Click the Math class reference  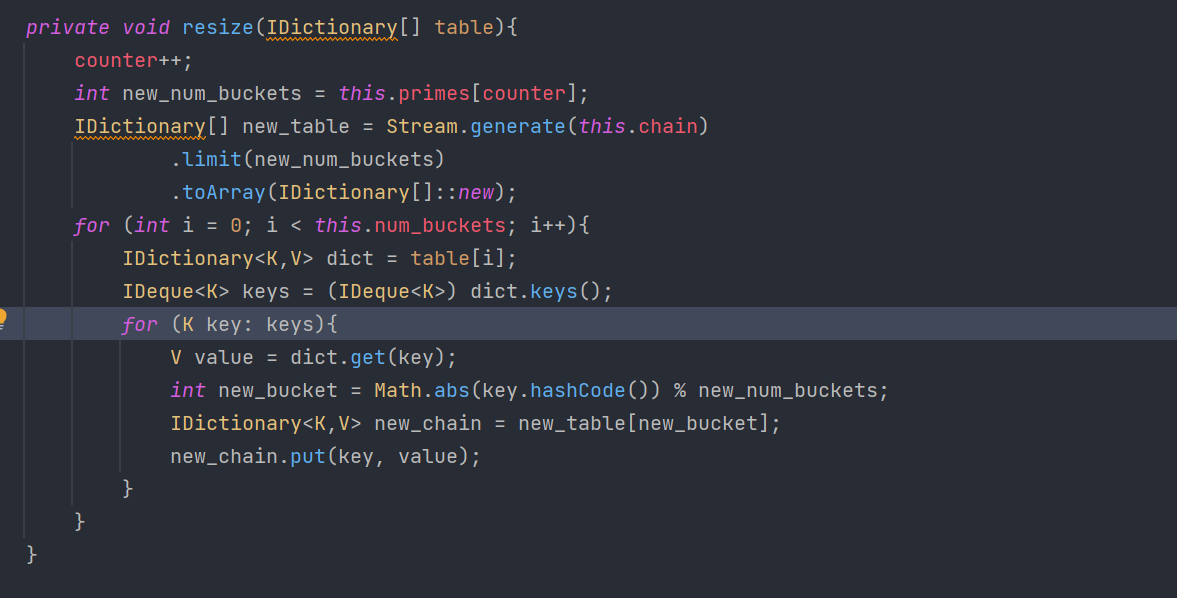click(398, 391)
